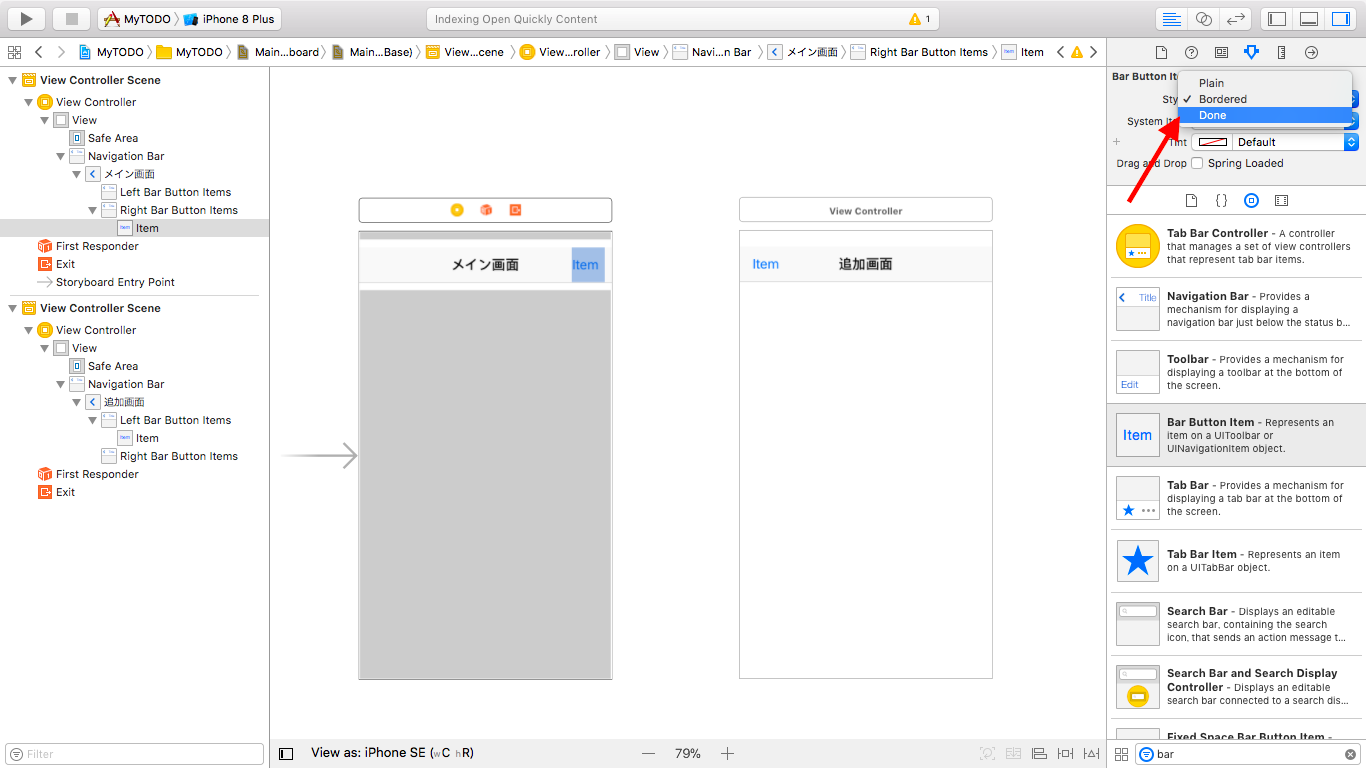
Task: Show the Debug area
Action: tap(1308, 17)
